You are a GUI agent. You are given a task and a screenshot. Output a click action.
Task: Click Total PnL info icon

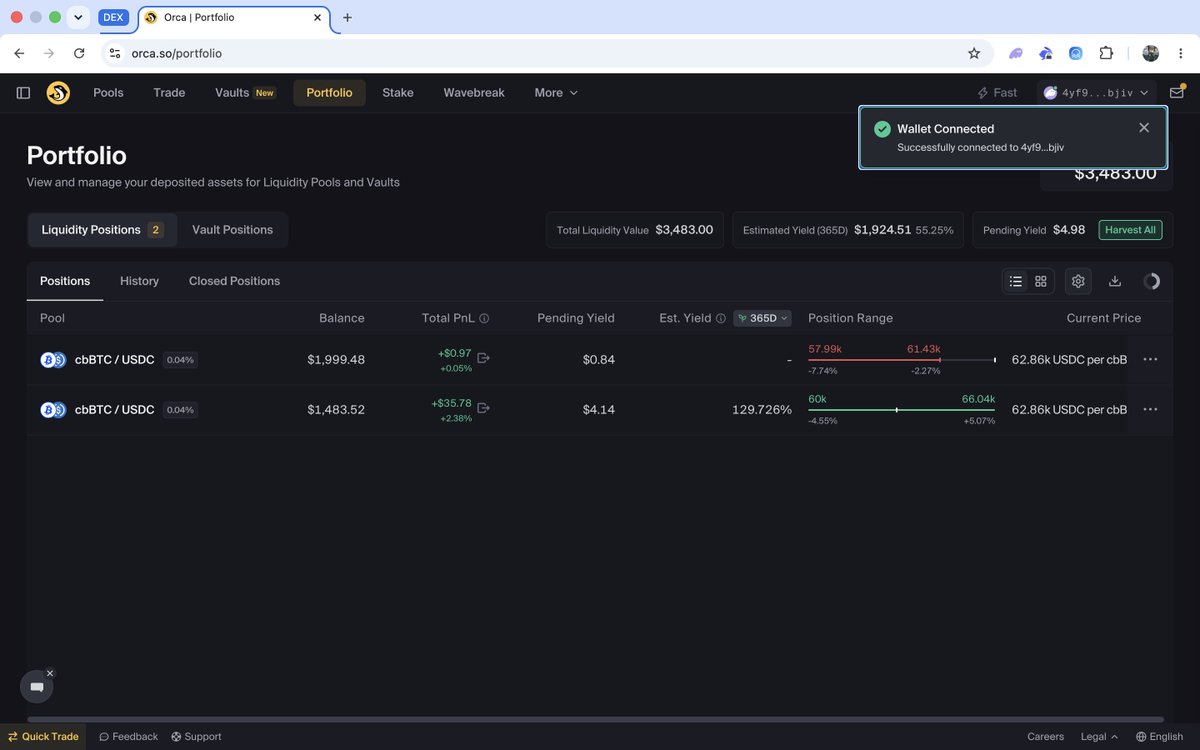click(484, 318)
